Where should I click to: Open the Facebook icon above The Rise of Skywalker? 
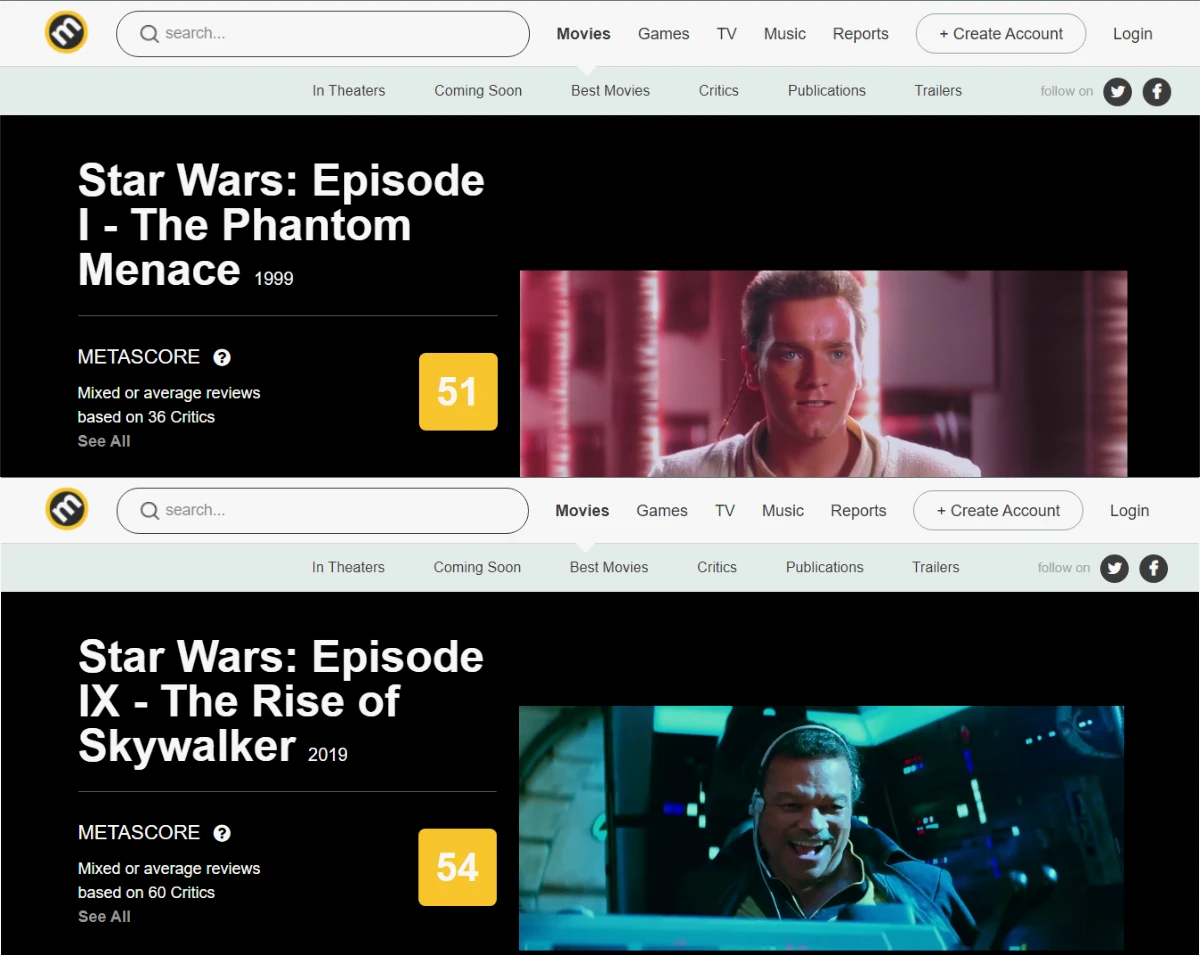(x=1154, y=569)
